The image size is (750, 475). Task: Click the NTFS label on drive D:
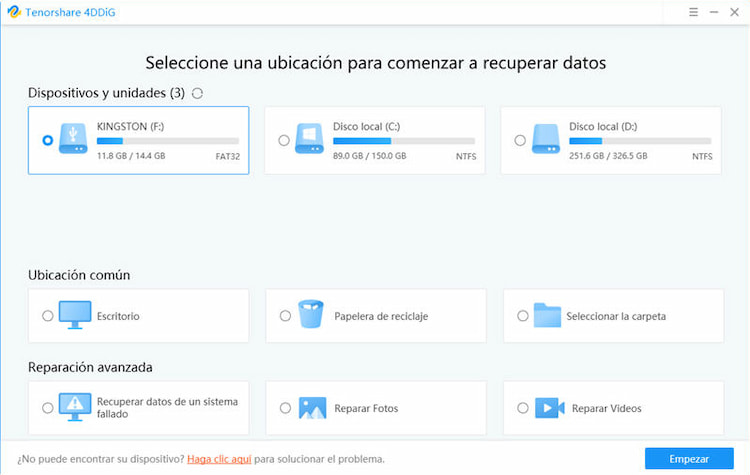[702, 156]
